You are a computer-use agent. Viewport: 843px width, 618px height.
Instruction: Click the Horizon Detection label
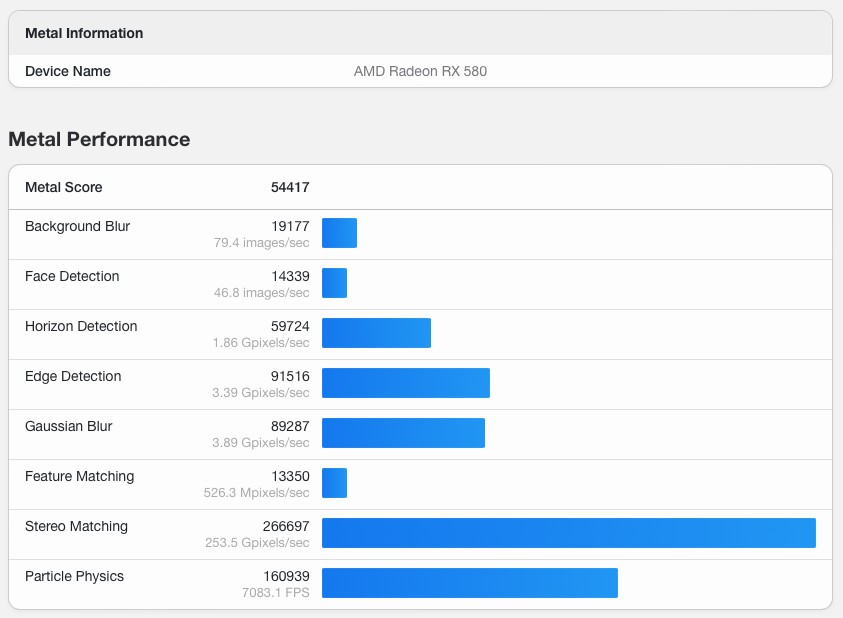coord(81,326)
